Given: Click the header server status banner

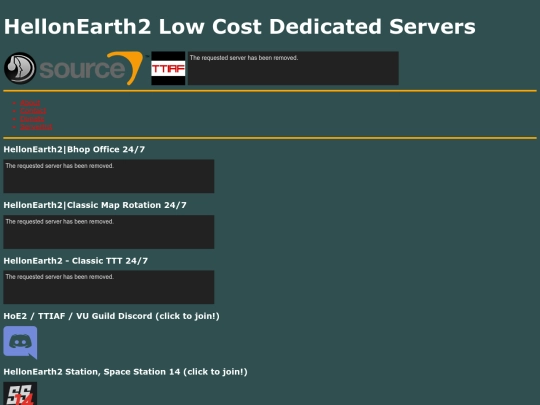Looking at the screenshot, I should pyautogui.click(x=293, y=68).
